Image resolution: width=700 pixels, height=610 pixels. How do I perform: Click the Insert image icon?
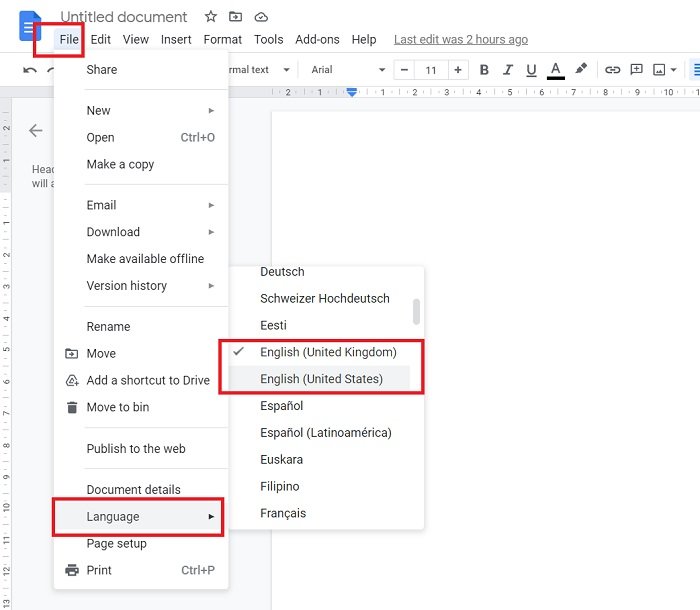[659, 70]
